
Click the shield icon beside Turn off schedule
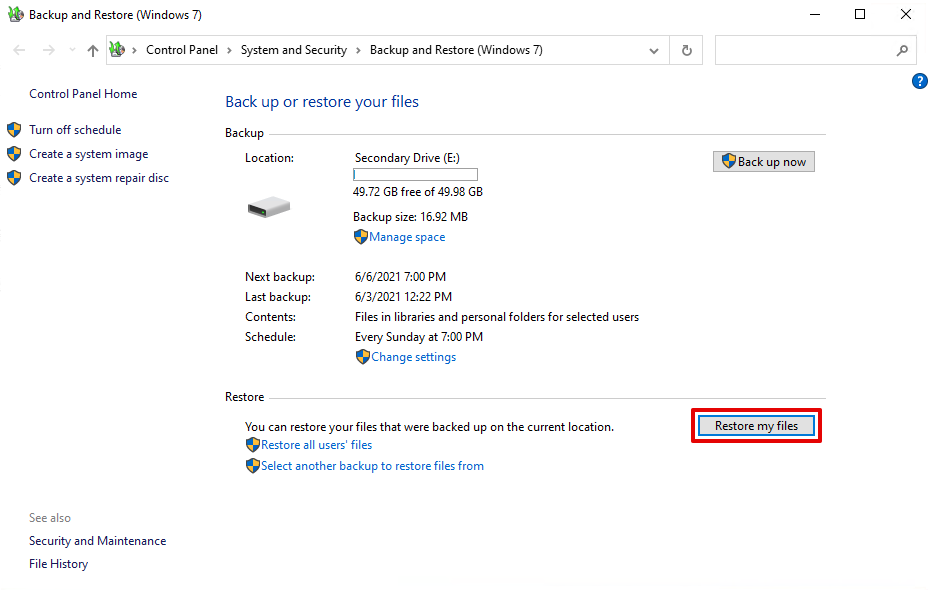pos(14,130)
